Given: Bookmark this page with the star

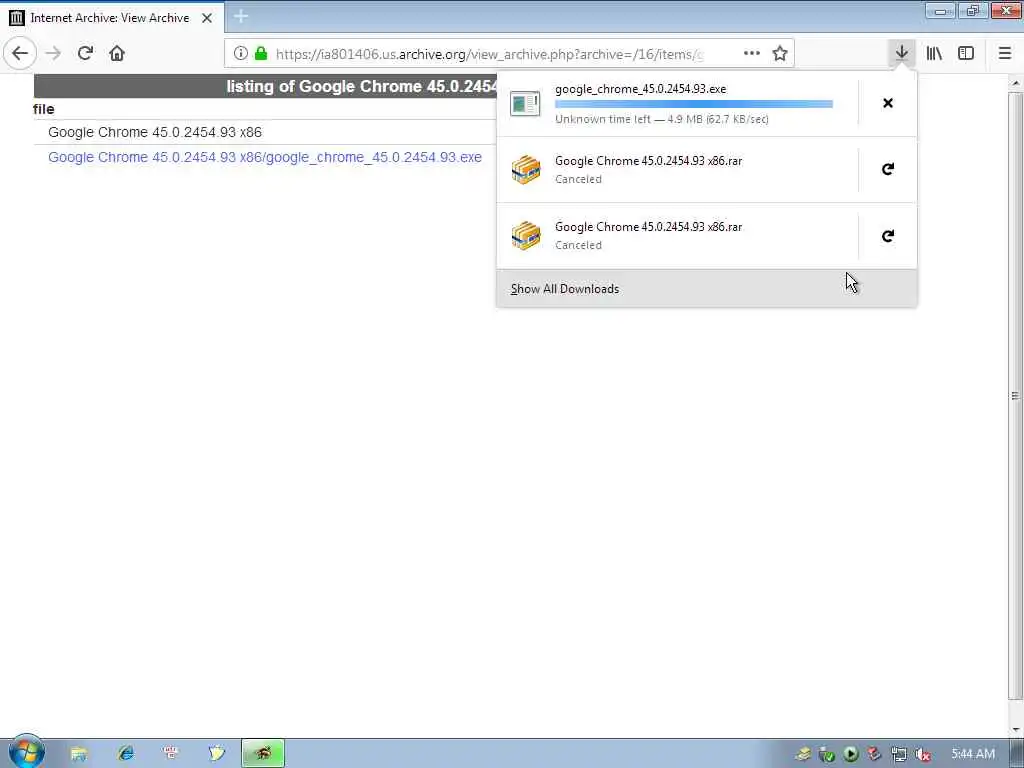Looking at the screenshot, I should click(x=780, y=54).
